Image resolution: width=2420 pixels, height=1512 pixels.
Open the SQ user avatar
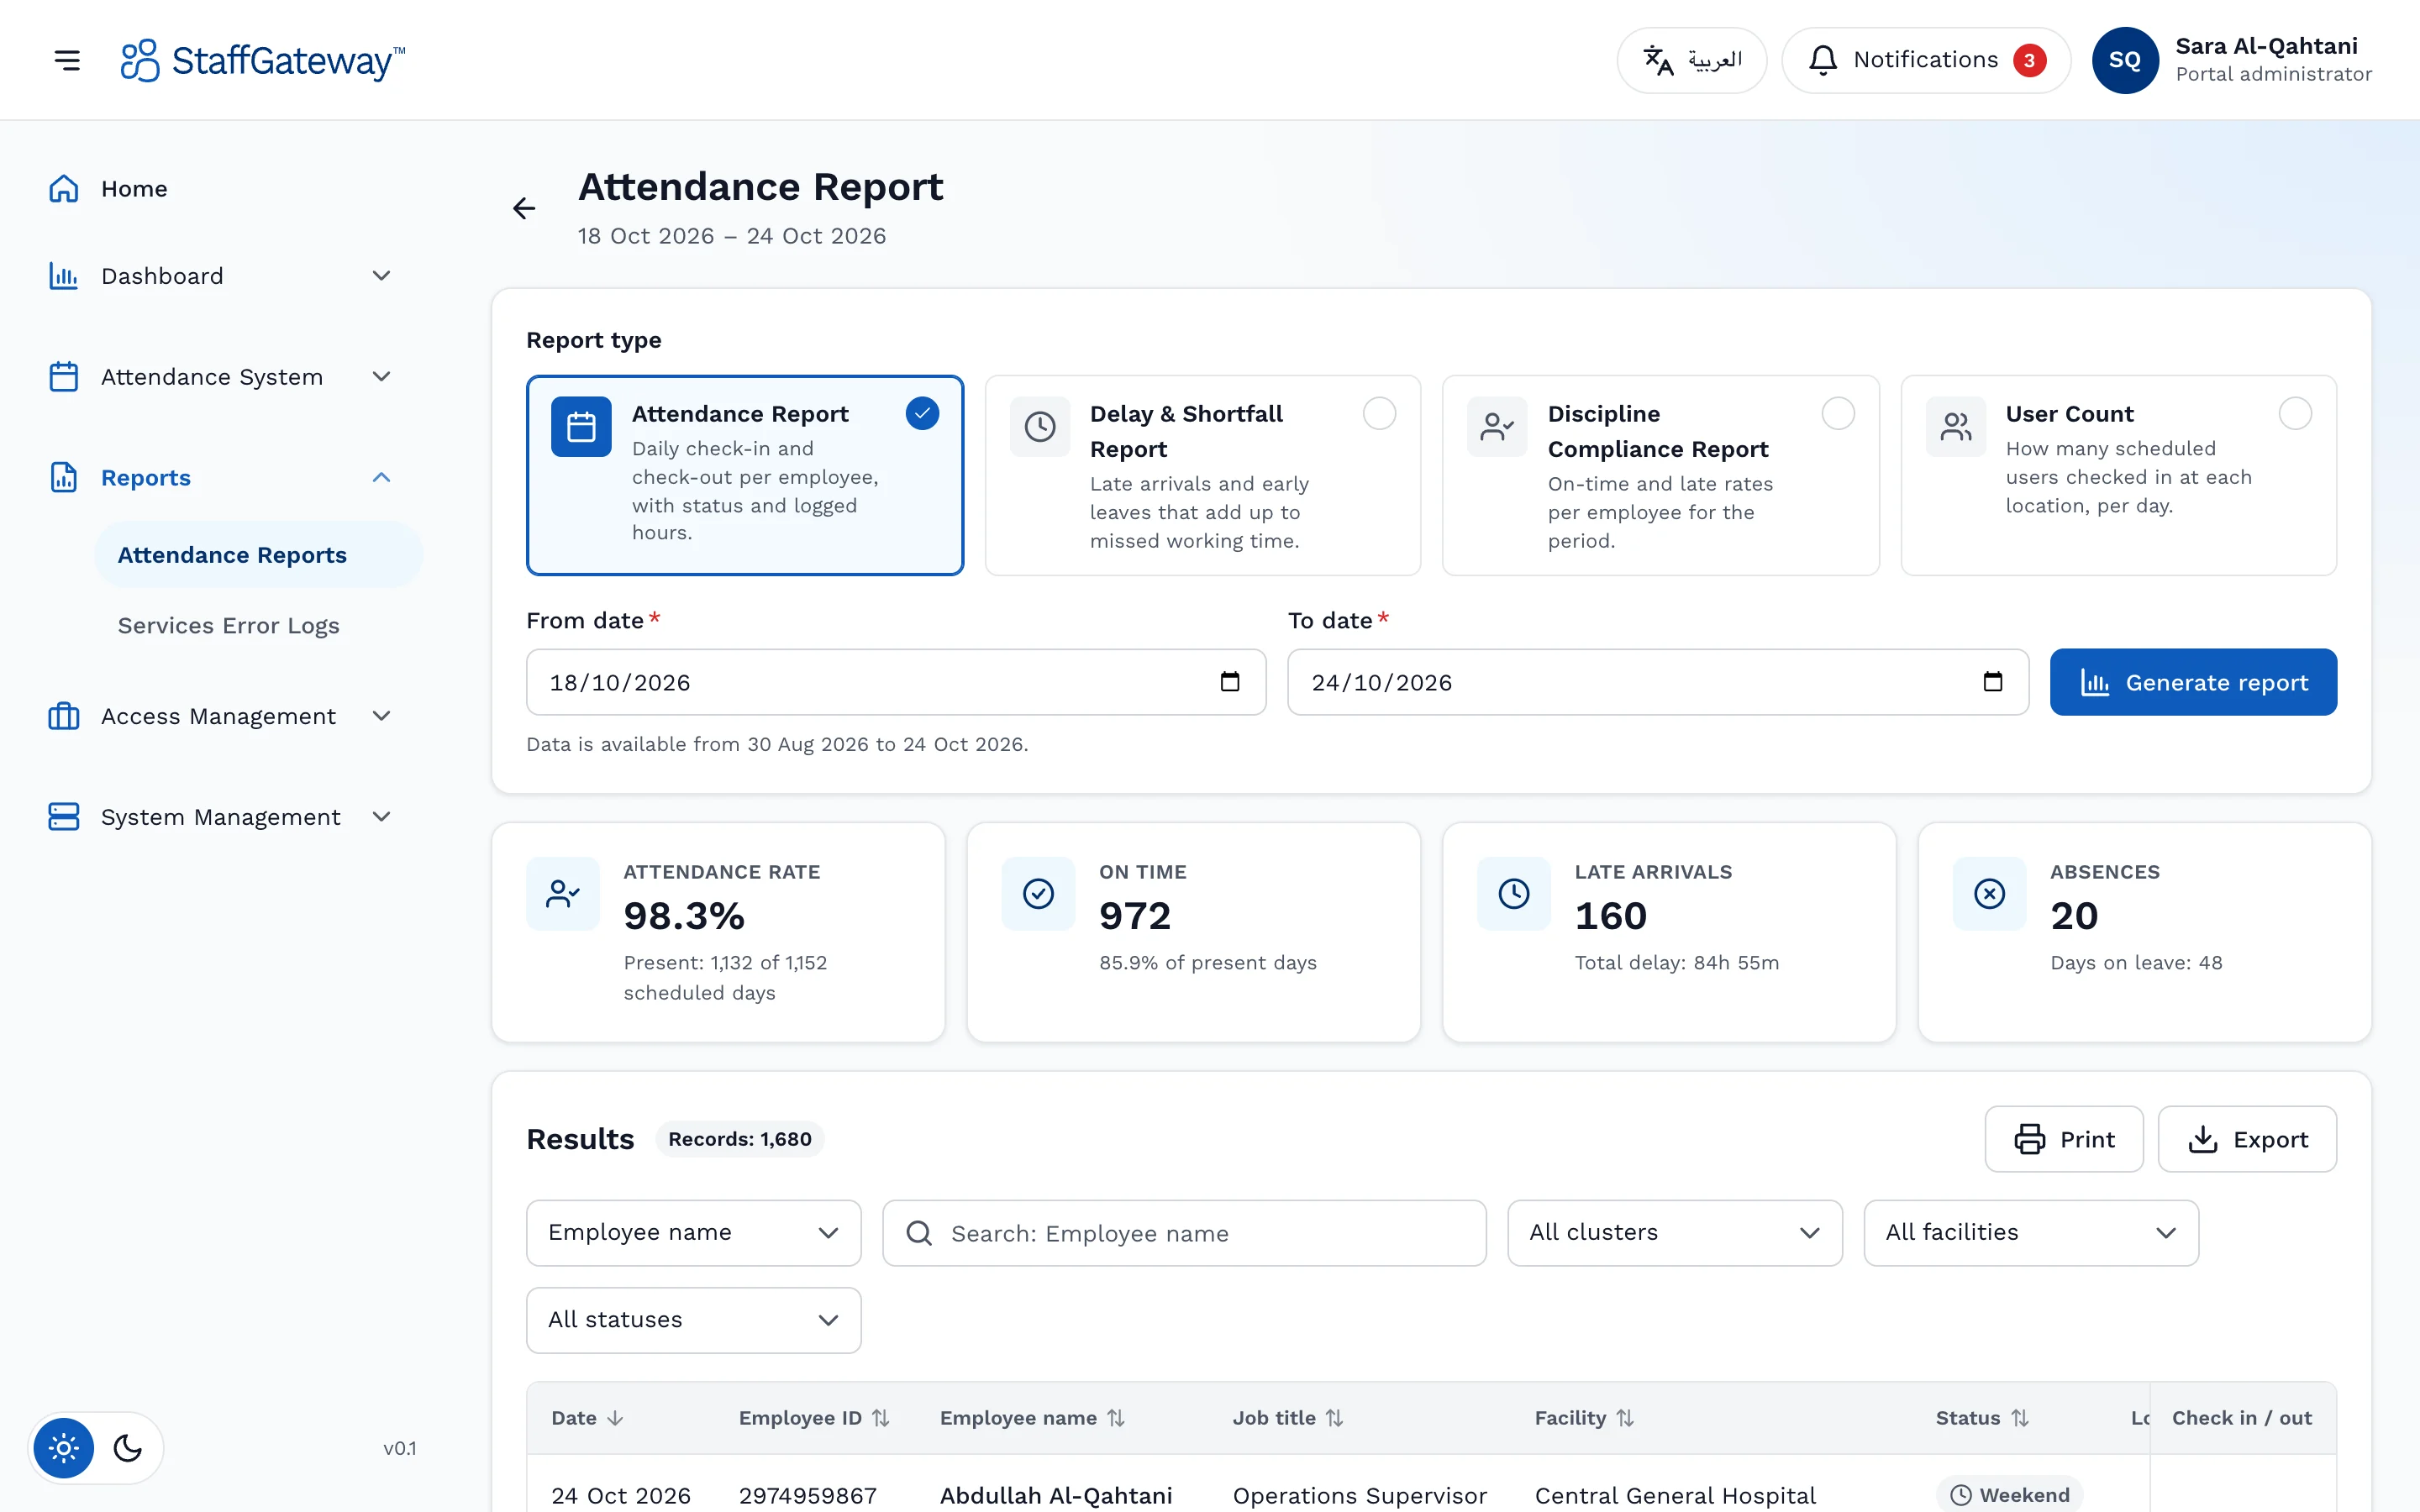pos(2124,60)
